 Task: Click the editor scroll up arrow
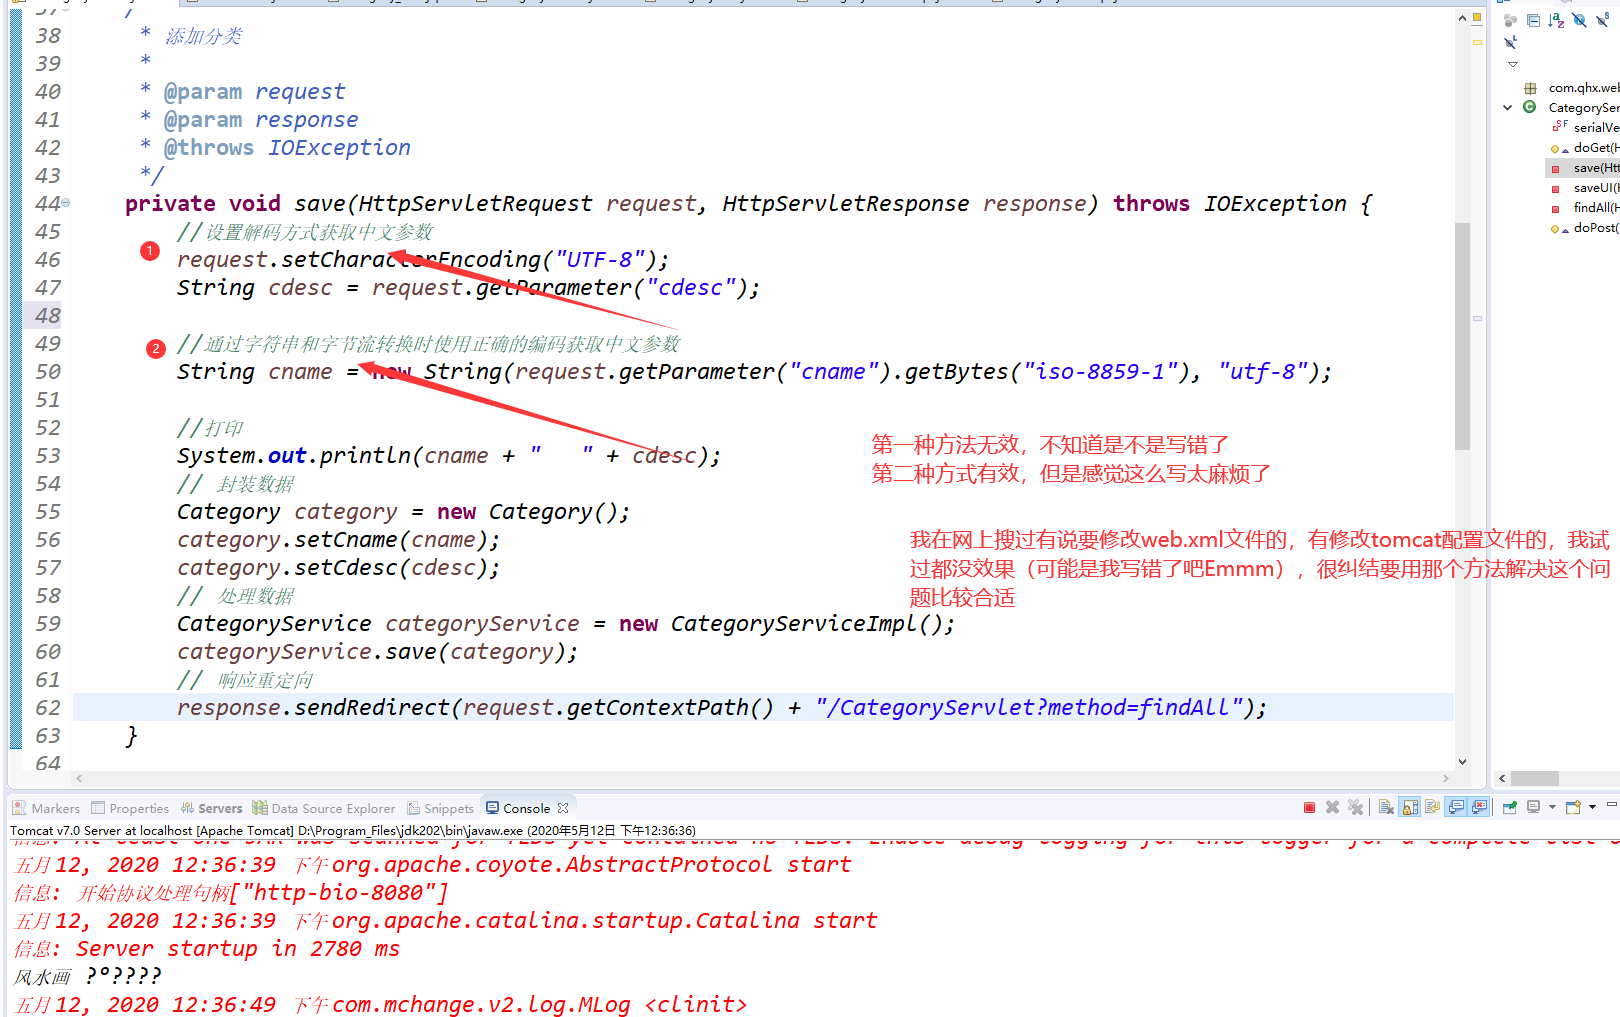coord(1462,18)
